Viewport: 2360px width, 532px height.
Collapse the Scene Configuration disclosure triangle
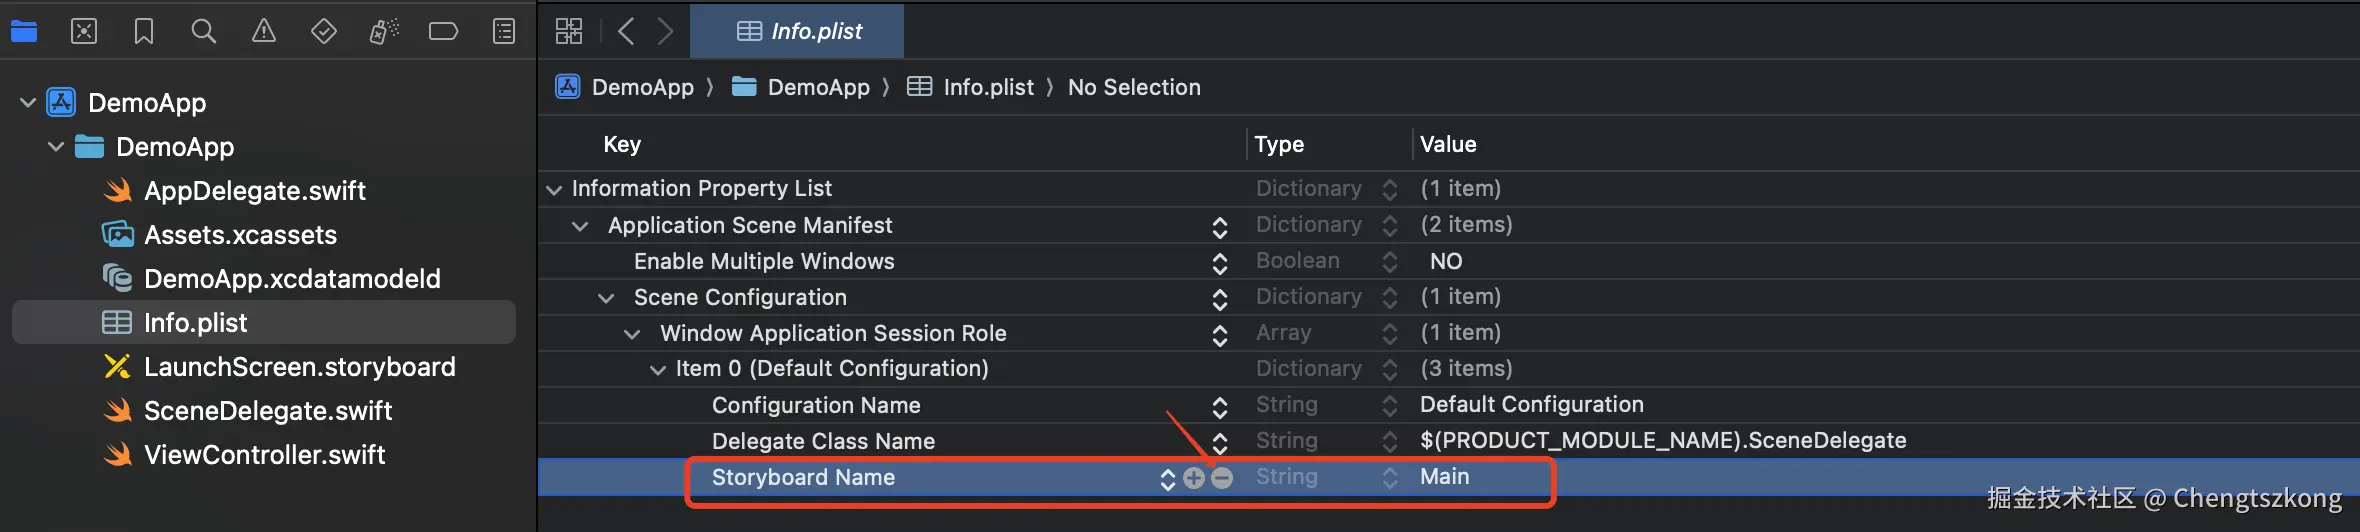pyautogui.click(x=606, y=298)
